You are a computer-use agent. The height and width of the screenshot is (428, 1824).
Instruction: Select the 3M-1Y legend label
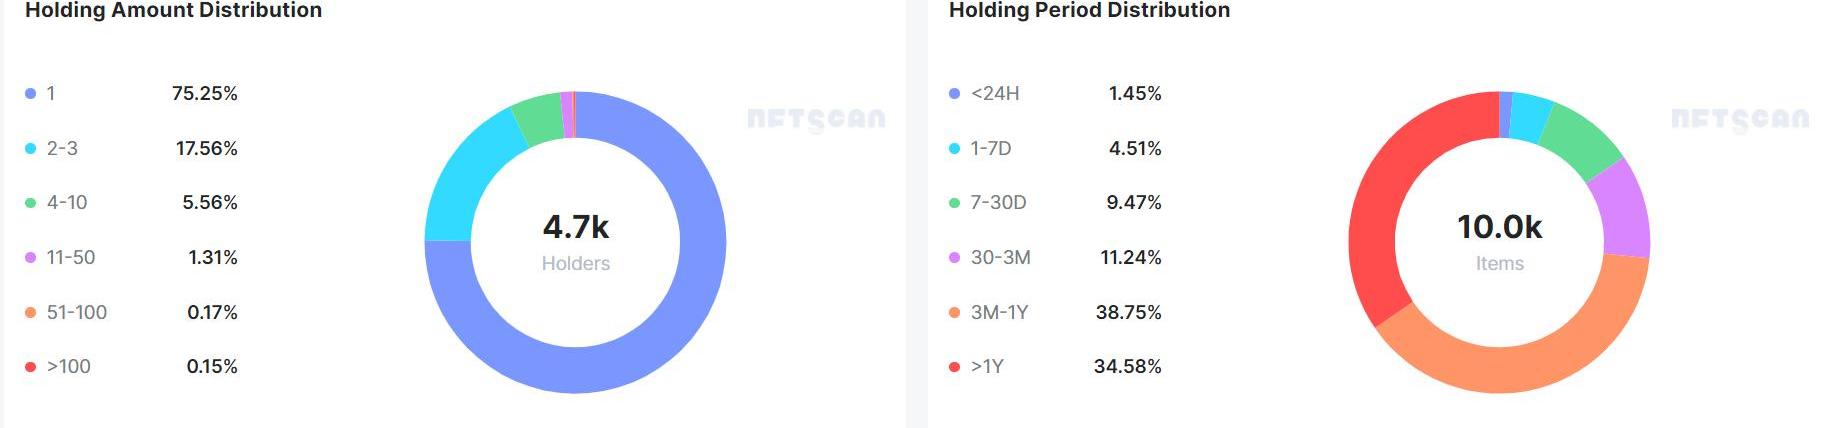click(999, 313)
